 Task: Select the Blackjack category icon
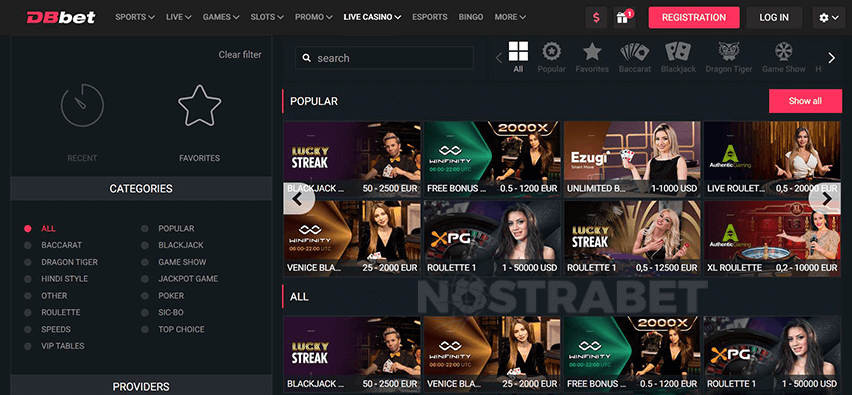point(678,57)
